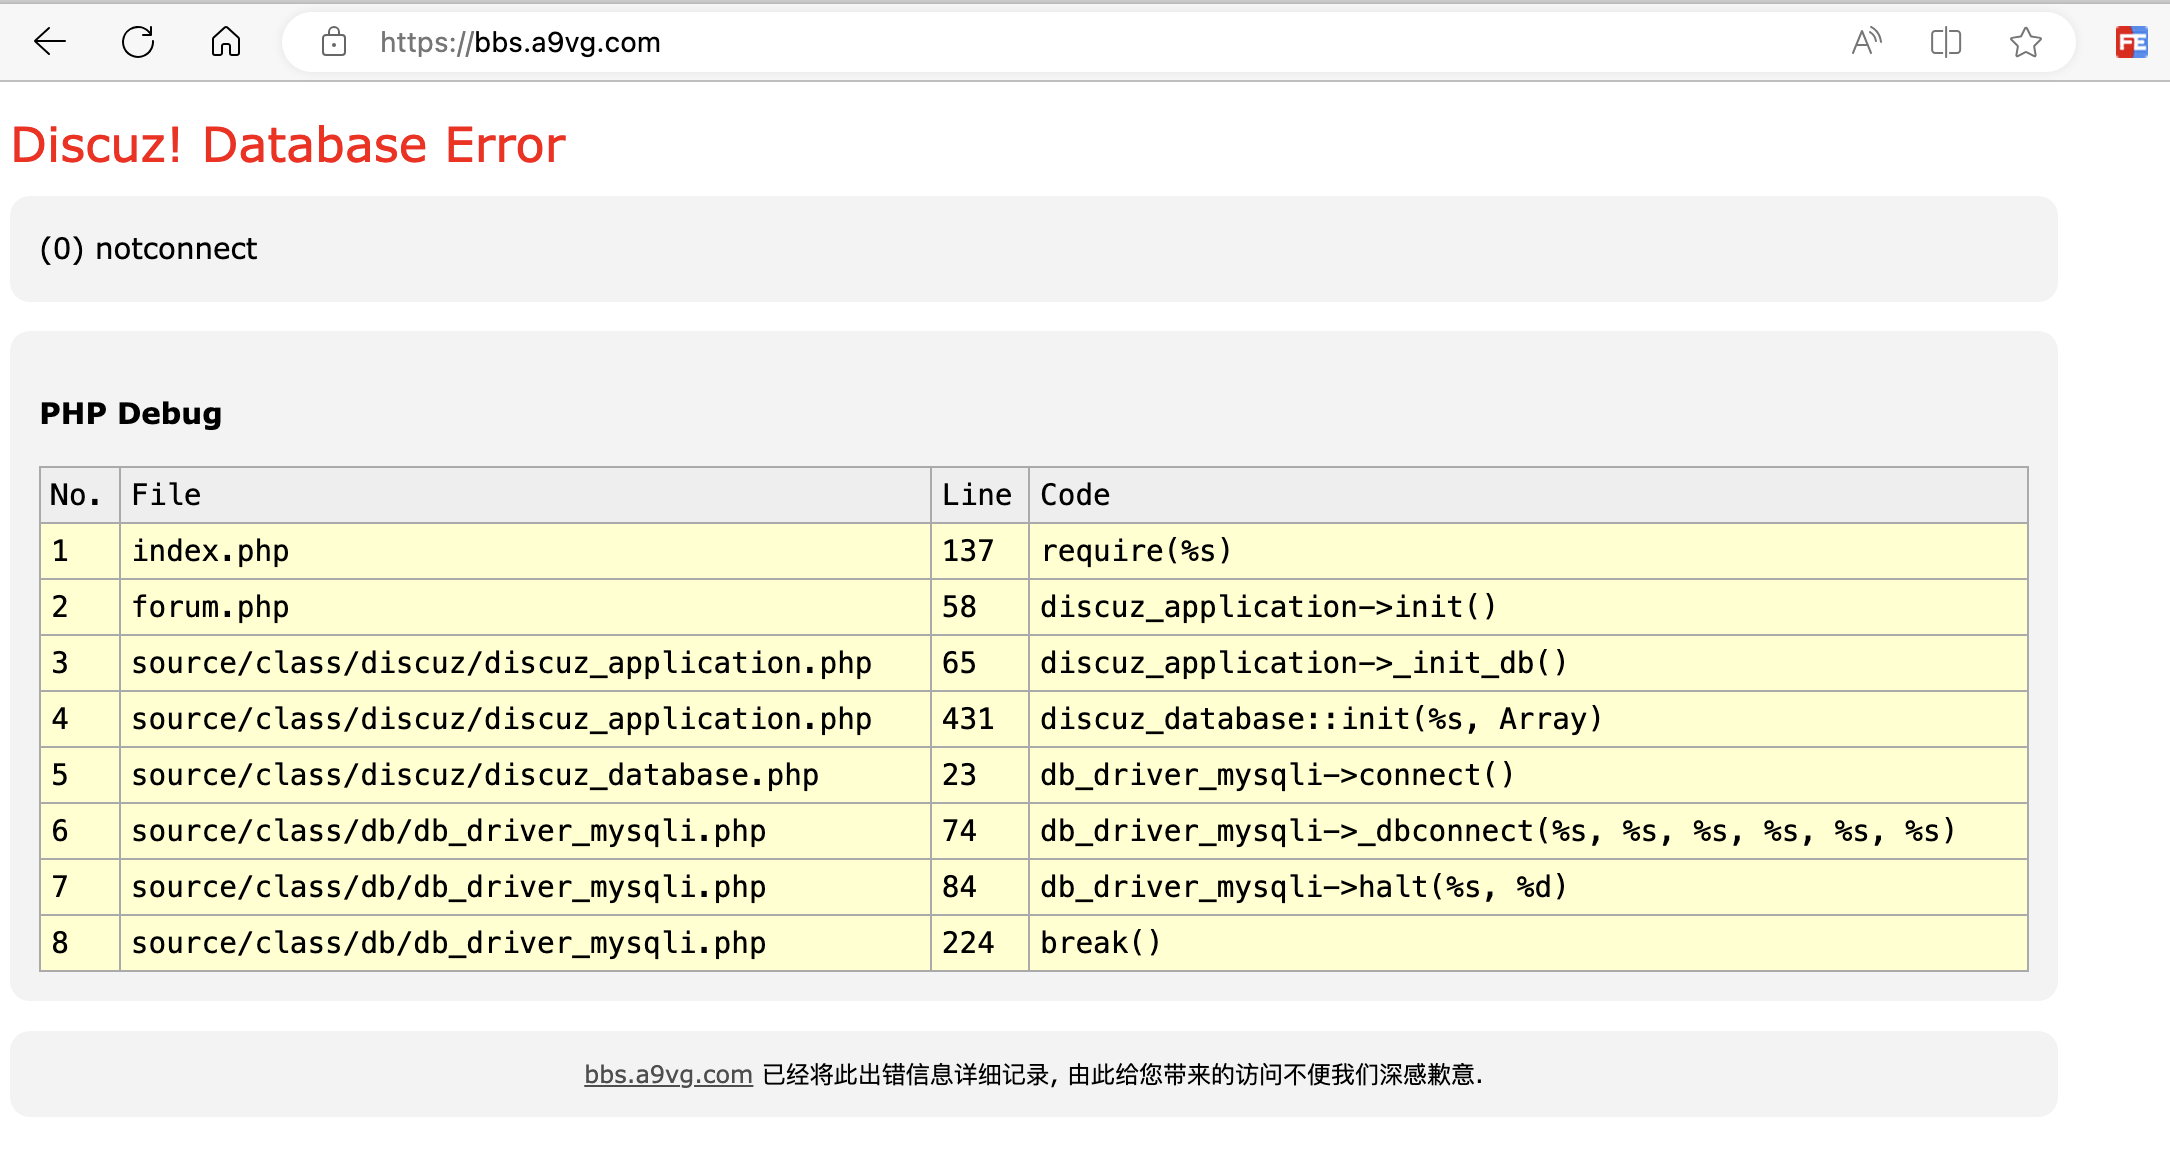Select the Discuz! Database Error heading

(288, 145)
